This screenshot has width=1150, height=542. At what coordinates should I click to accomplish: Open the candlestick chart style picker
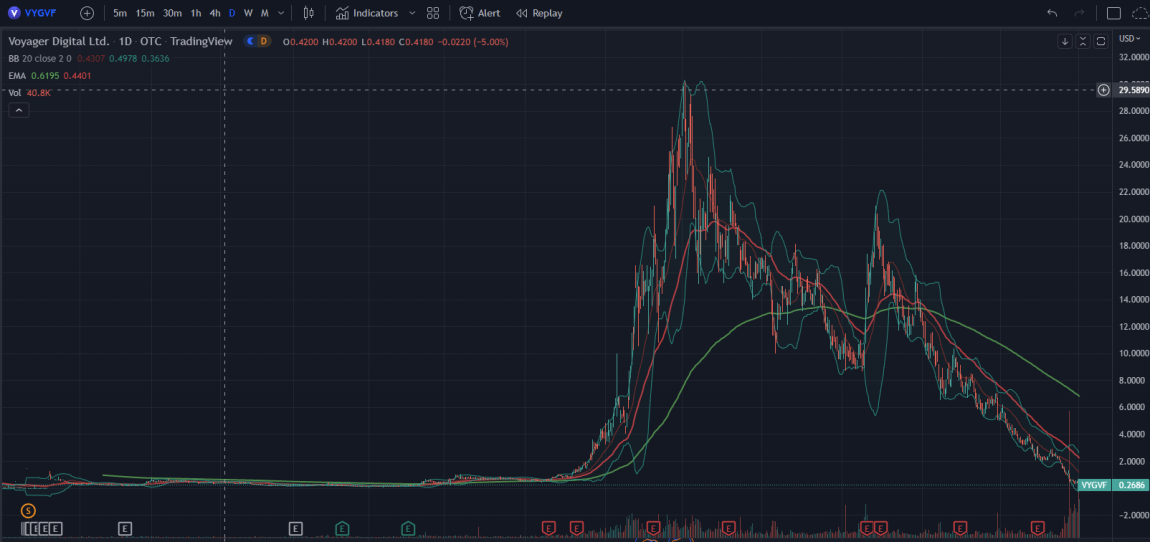click(308, 13)
